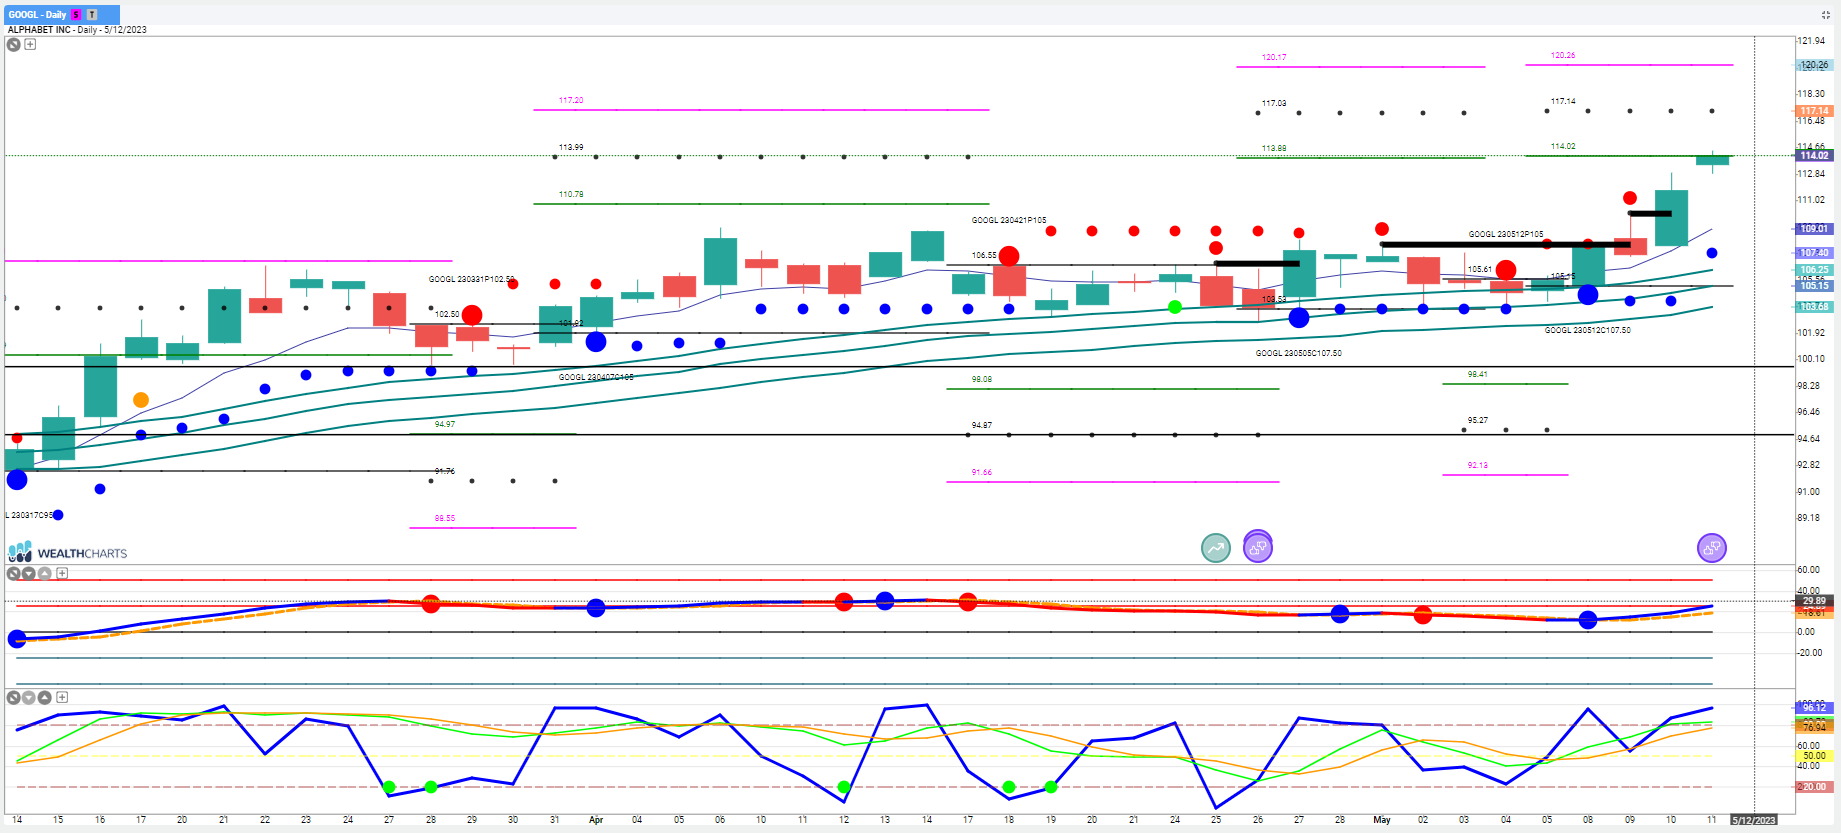Click the Apr label on time axis

(x=596, y=820)
